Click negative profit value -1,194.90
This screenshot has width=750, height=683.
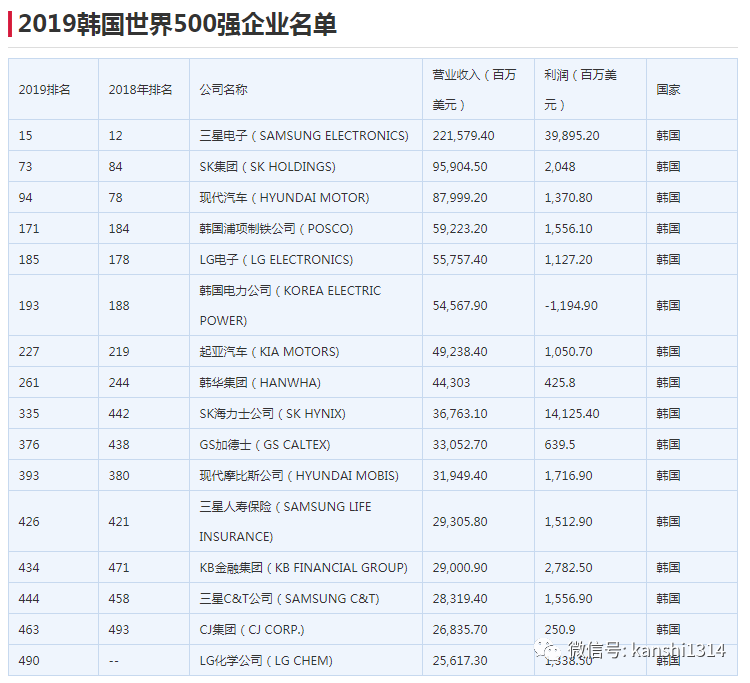pos(572,306)
